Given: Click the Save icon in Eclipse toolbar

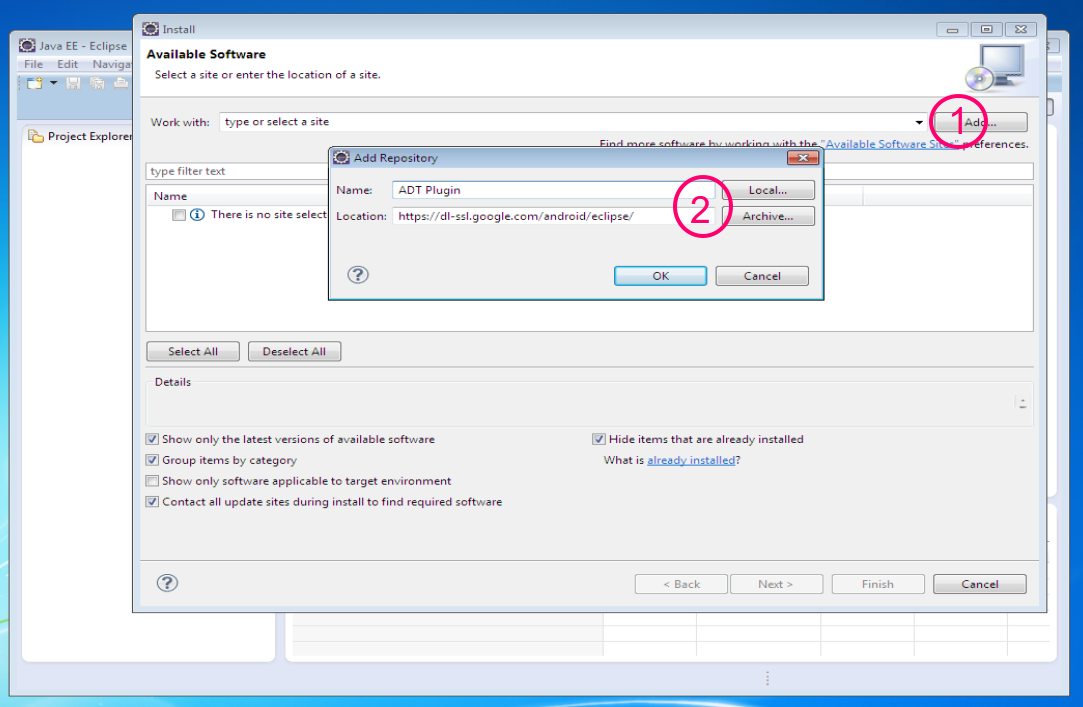Looking at the screenshot, I should (x=73, y=83).
